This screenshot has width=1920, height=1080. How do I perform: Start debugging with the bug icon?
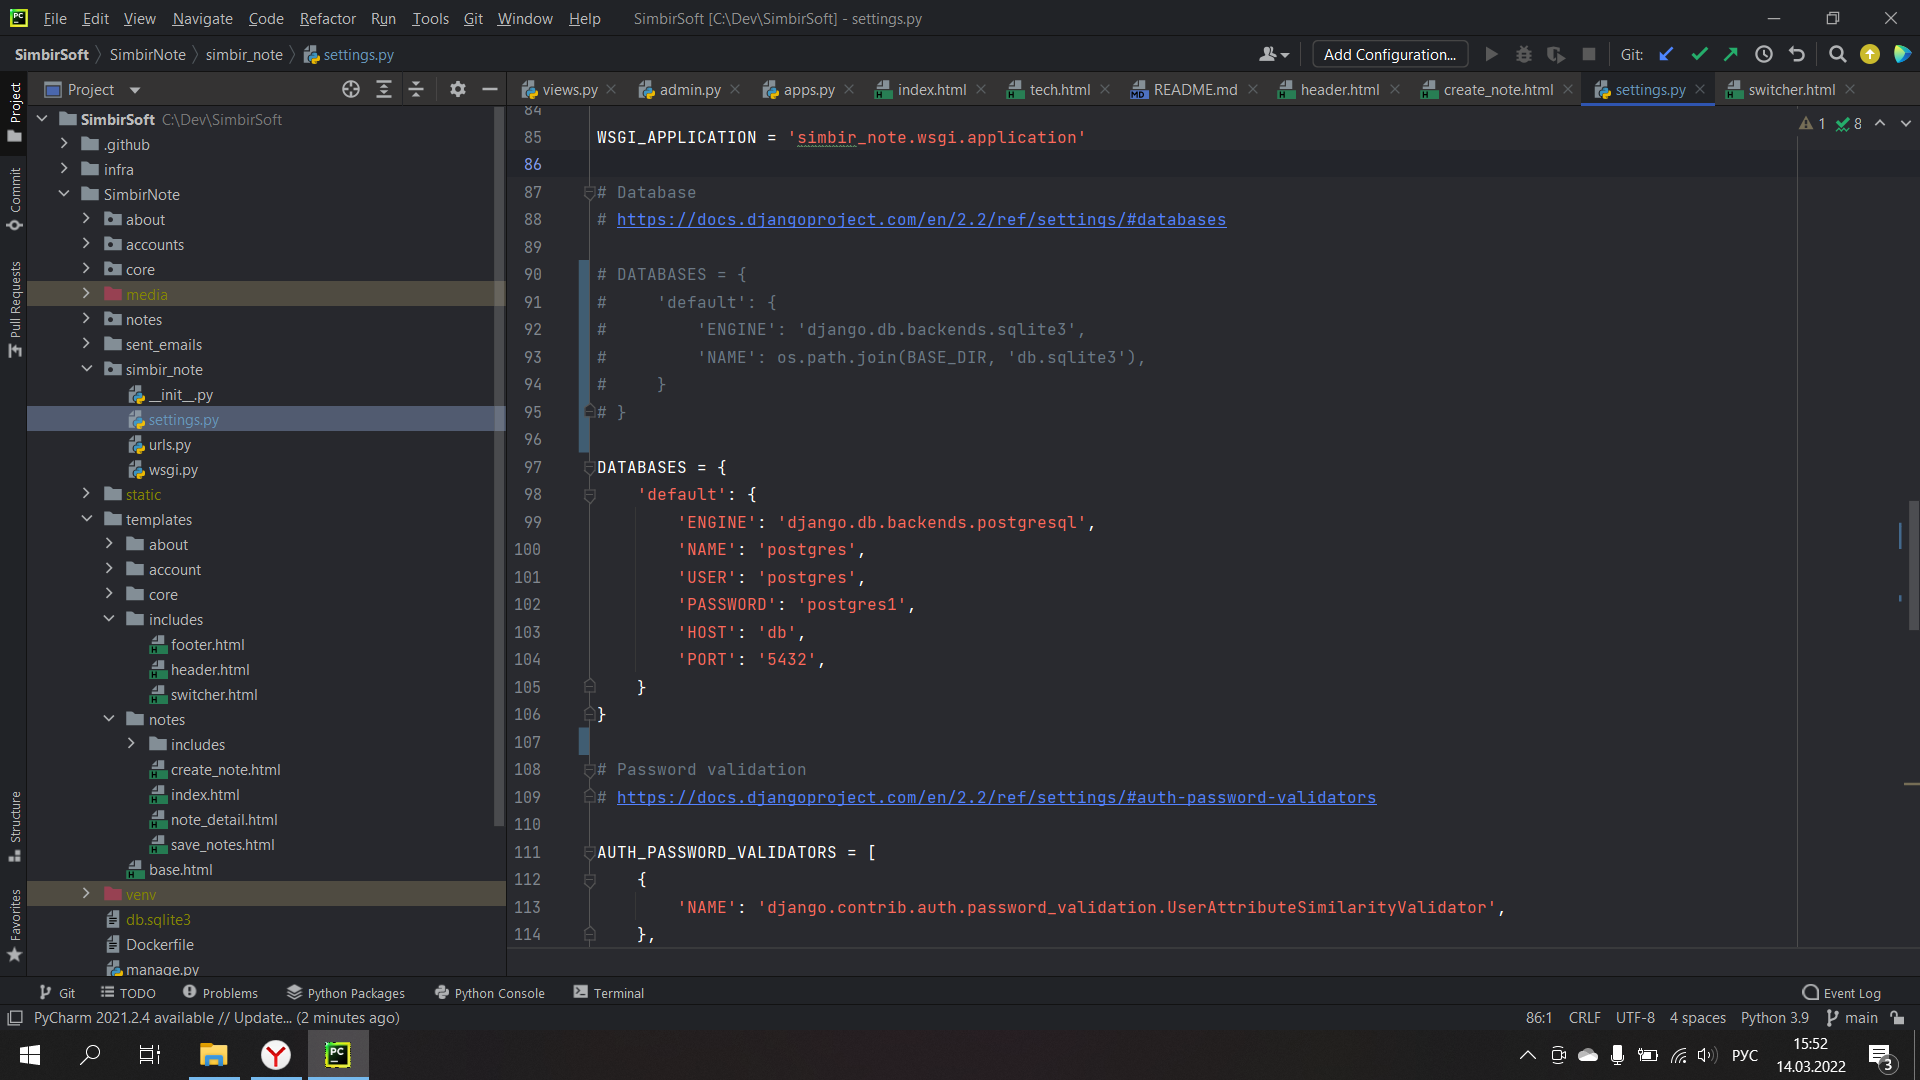(x=1523, y=54)
